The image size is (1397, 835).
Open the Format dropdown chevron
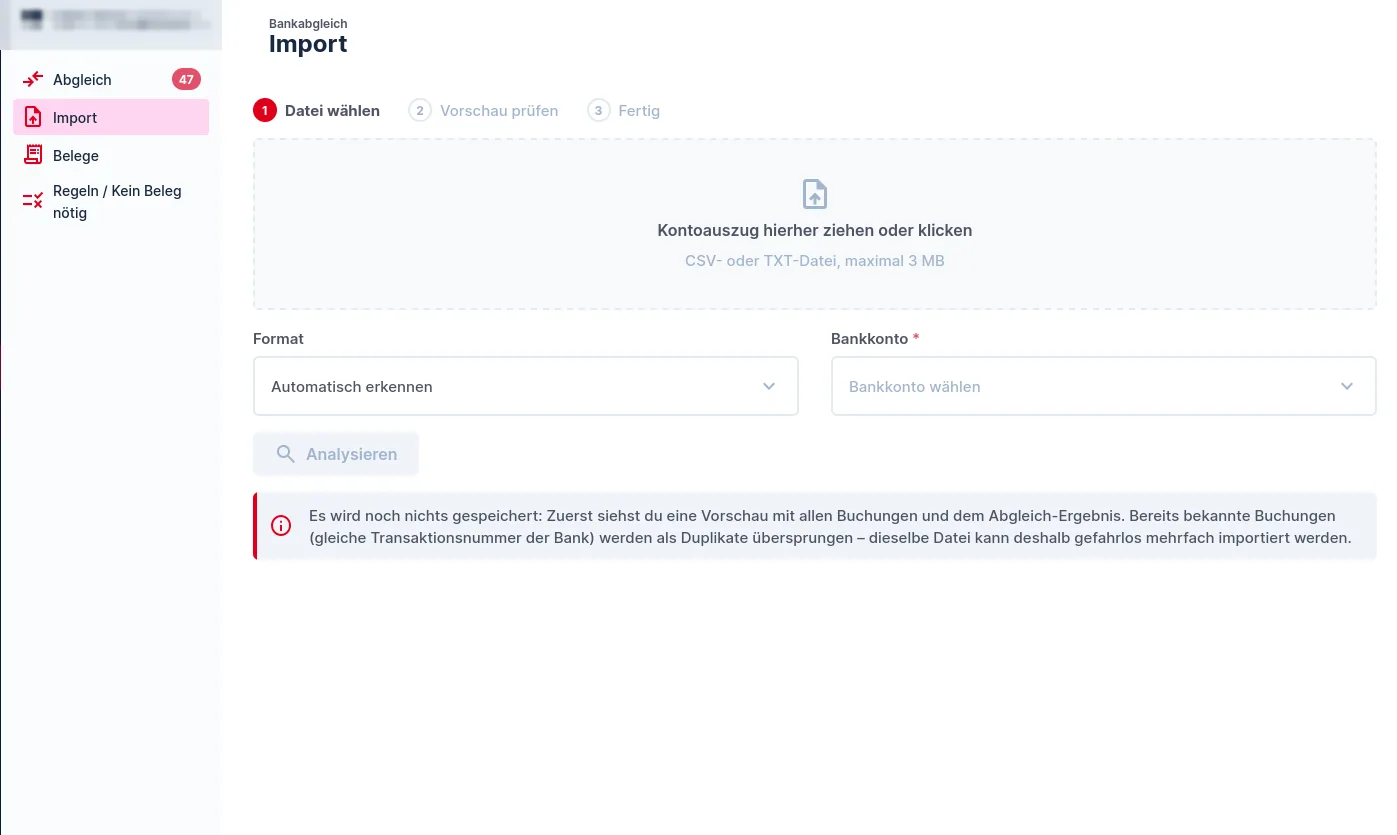pyautogui.click(x=769, y=386)
